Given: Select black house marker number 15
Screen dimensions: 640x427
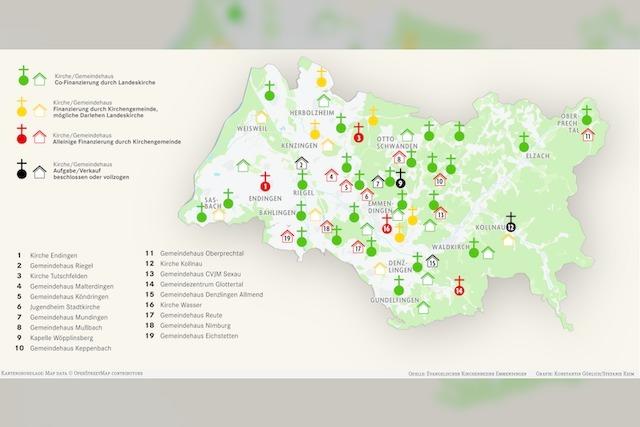Looking at the screenshot, I should click(x=432, y=260).
